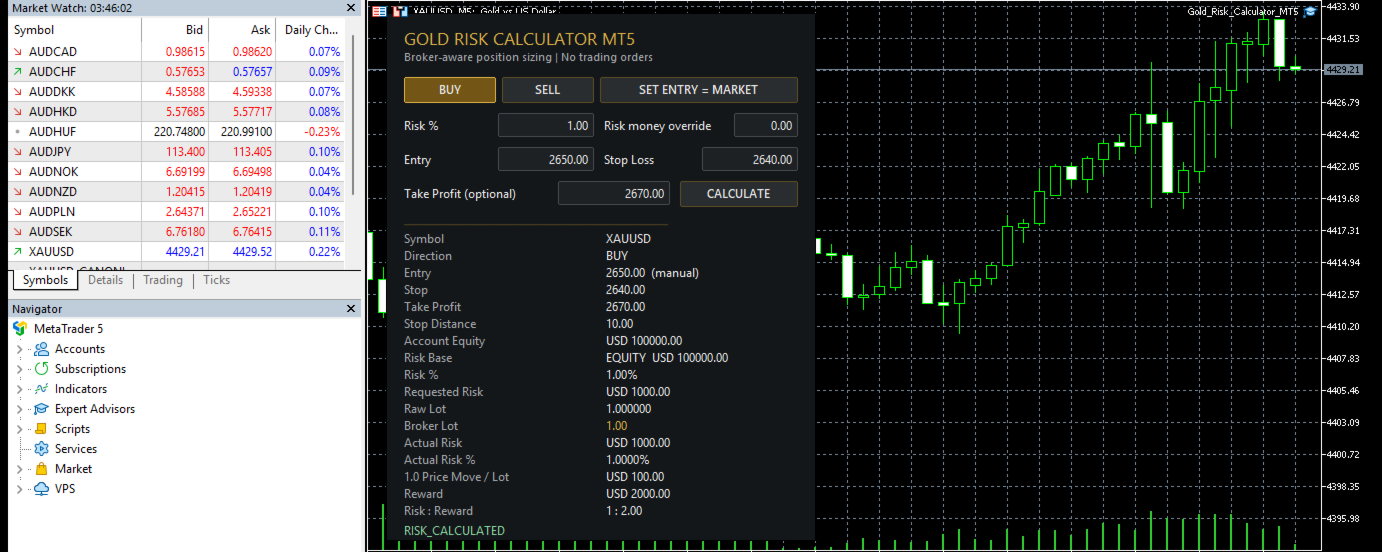Select the AUDPLN symbol row
Screen dimensions: 1382x552
click(x=176, y=212)
